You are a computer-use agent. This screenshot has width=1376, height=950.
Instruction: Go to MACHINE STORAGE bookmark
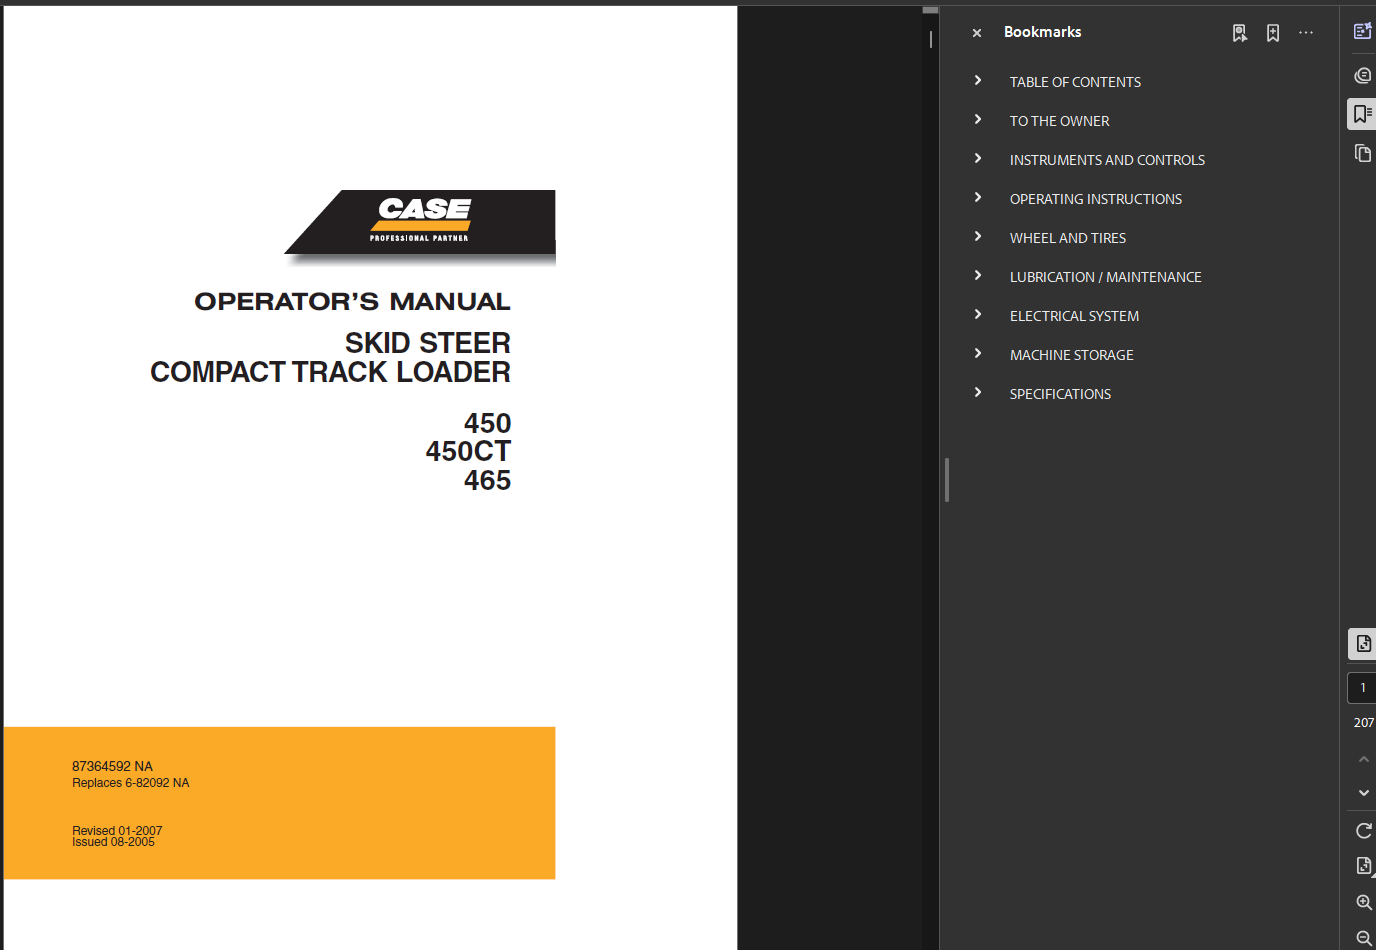[1071, 355]
